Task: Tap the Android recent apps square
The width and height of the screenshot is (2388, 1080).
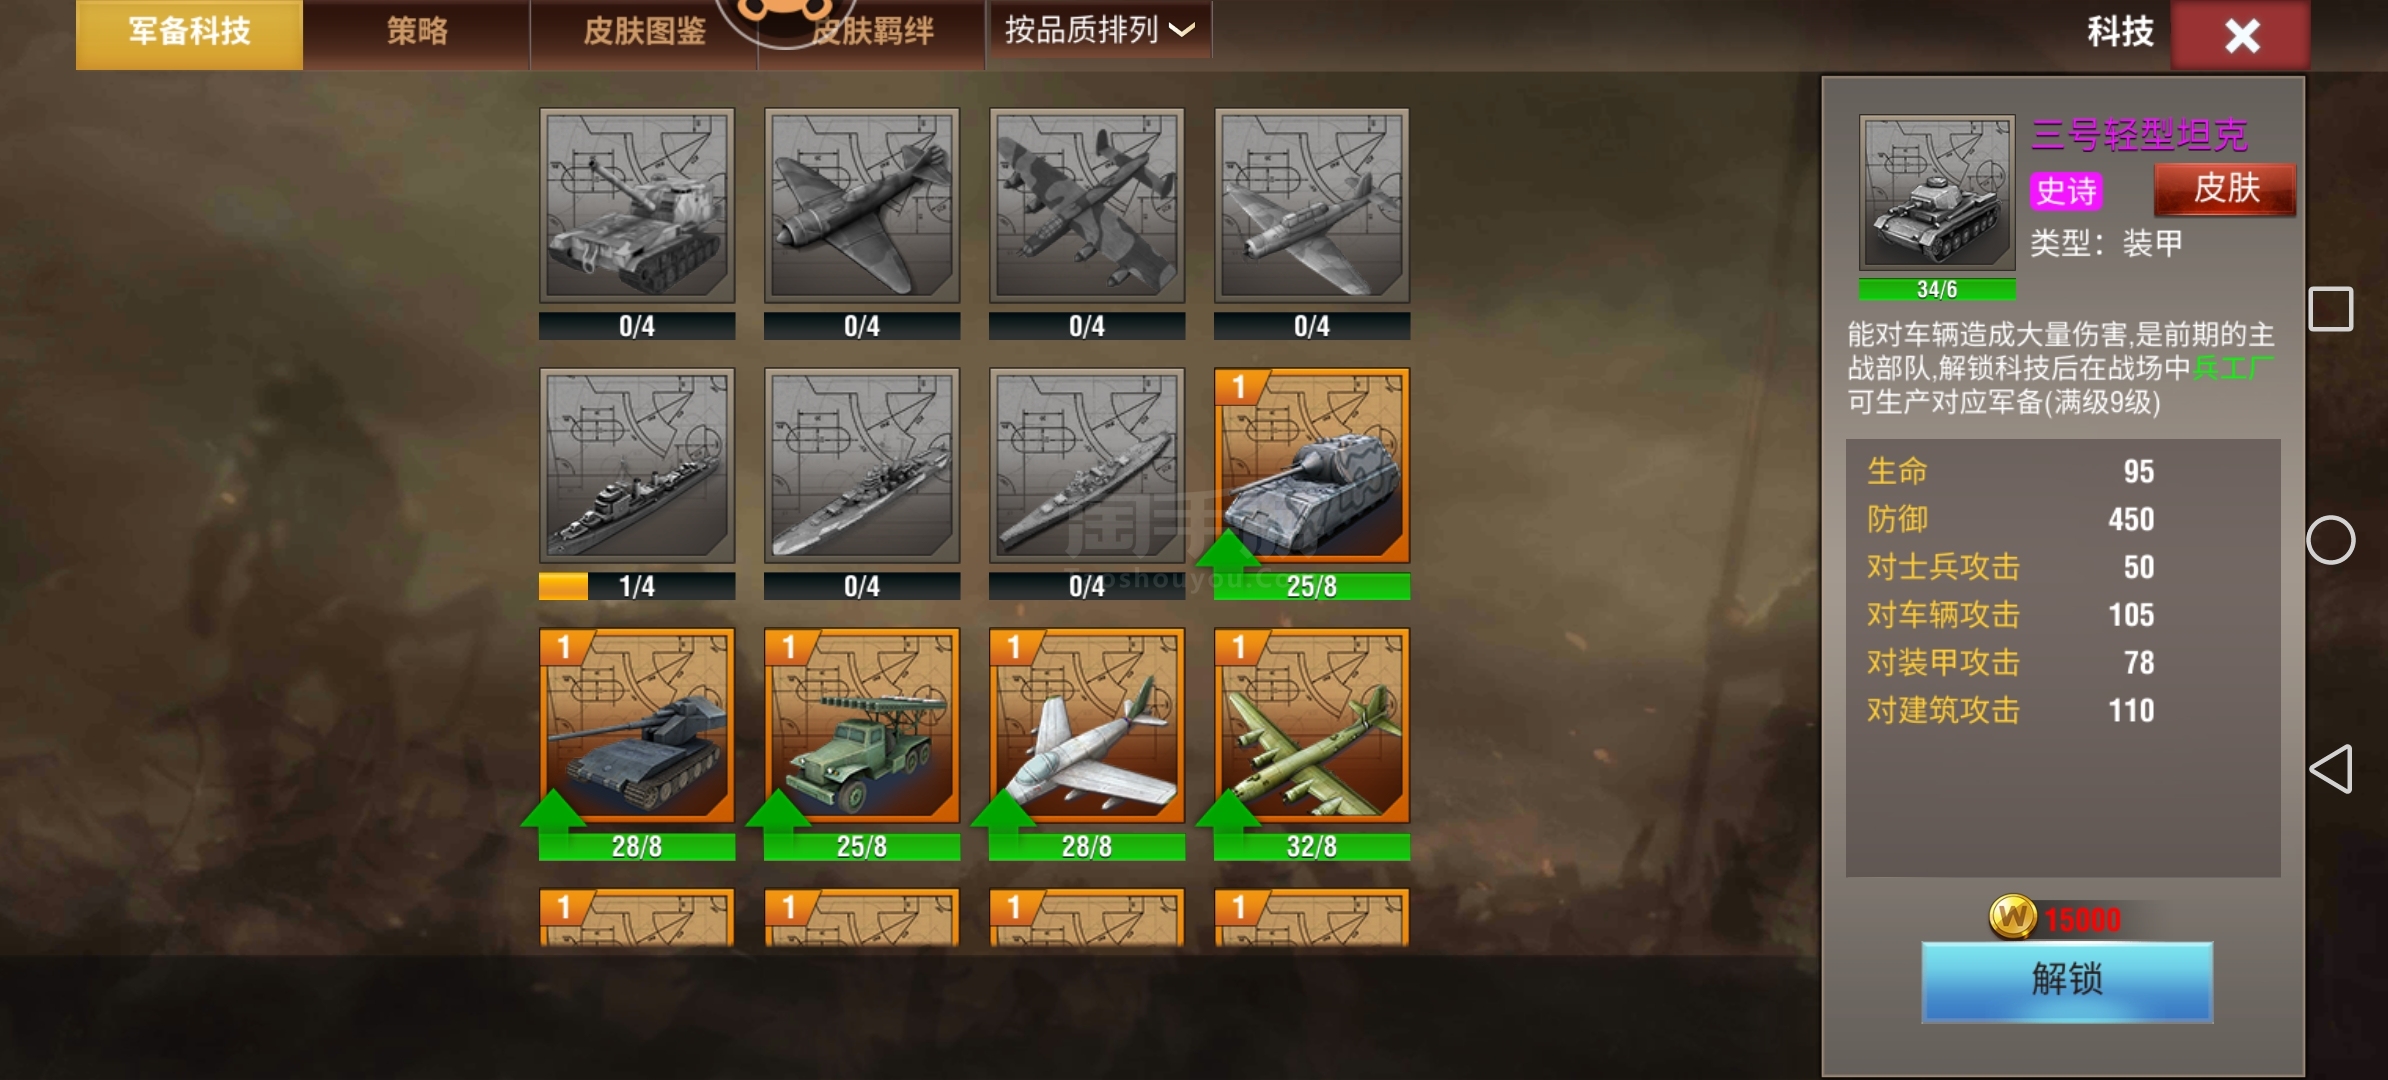Action: 2331,309
